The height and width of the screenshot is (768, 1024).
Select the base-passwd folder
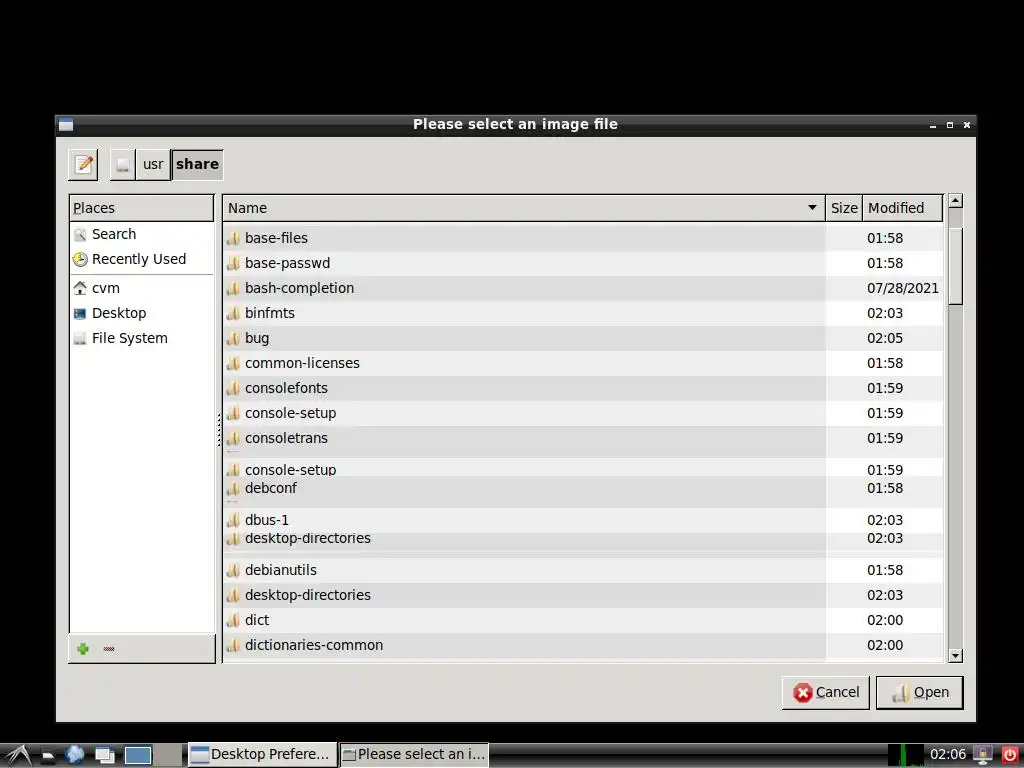tap(583, 263)
